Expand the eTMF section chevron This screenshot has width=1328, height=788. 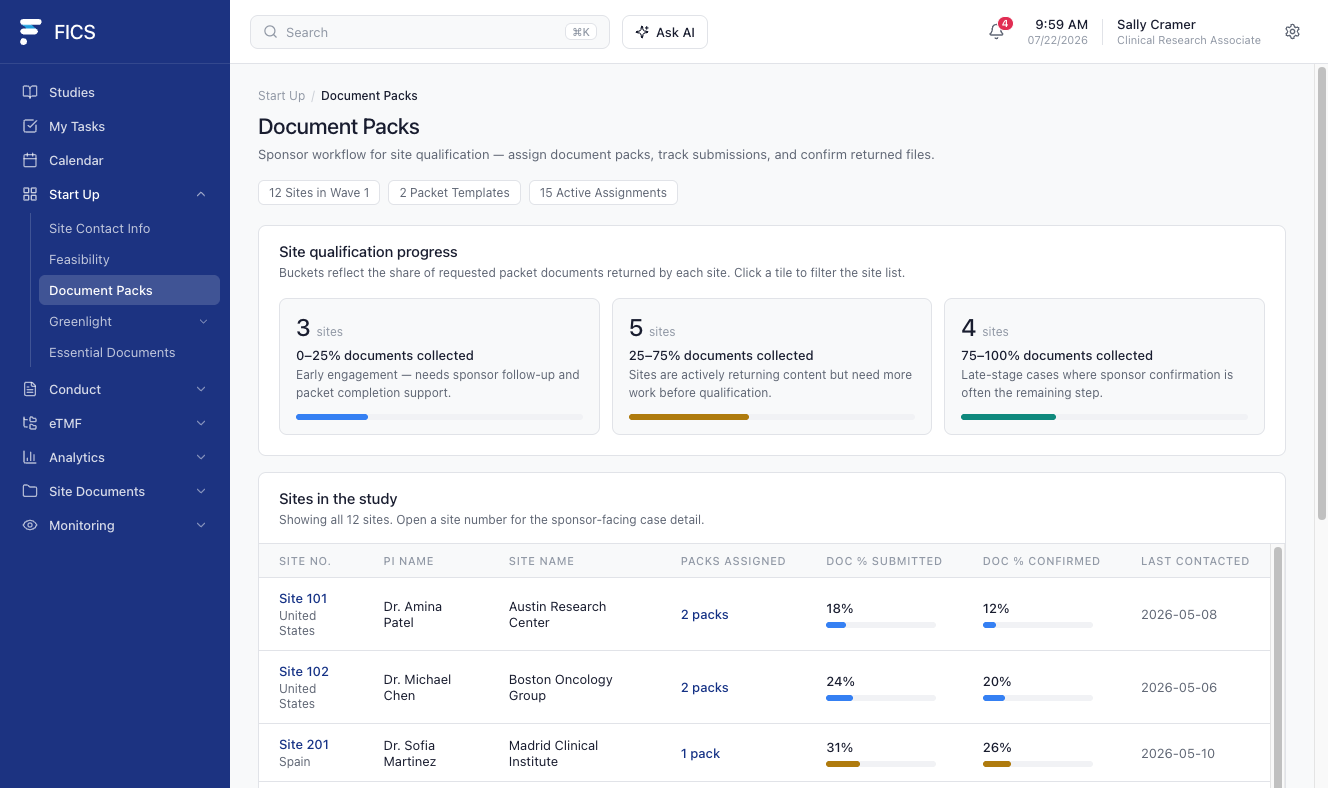[x=201, y=423]
